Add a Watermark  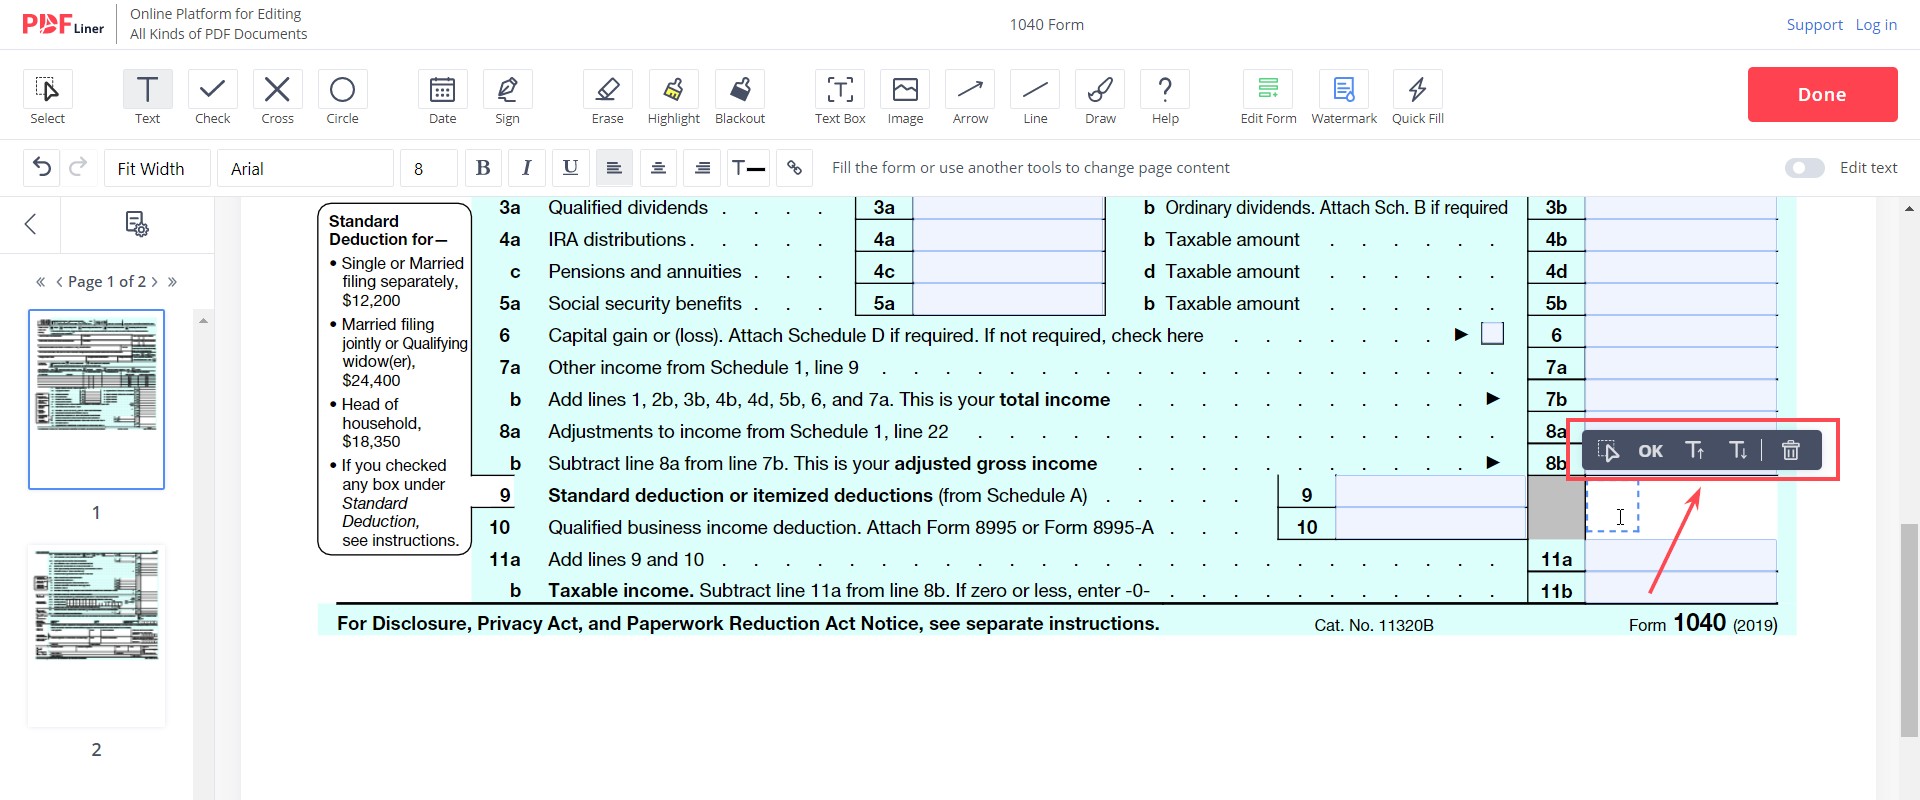1344,97
